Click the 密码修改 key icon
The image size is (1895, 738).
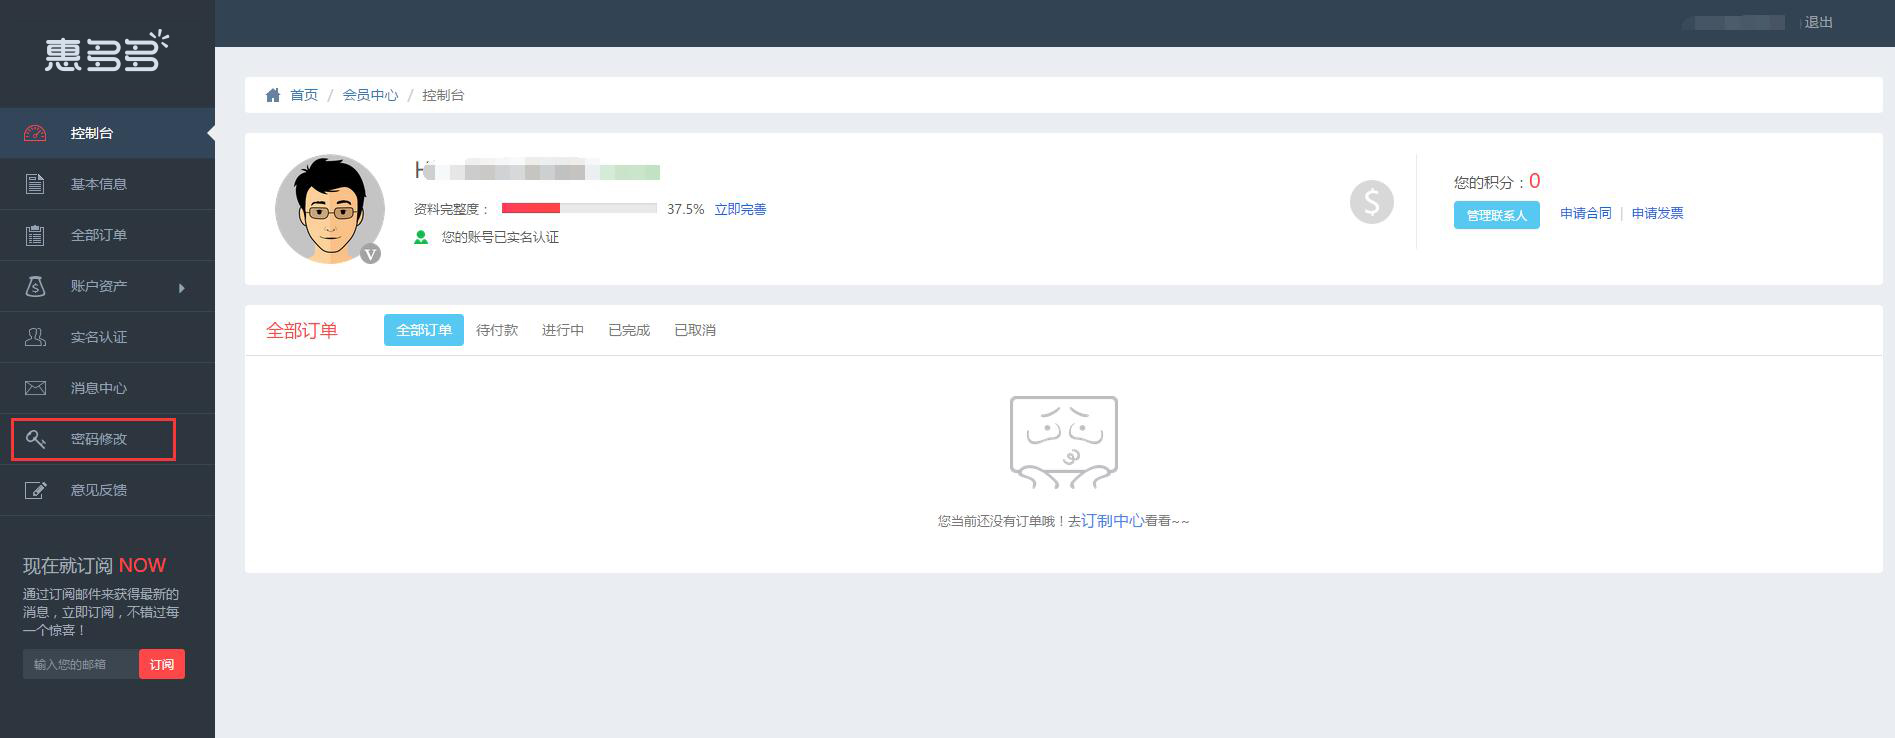pos(35,439)
